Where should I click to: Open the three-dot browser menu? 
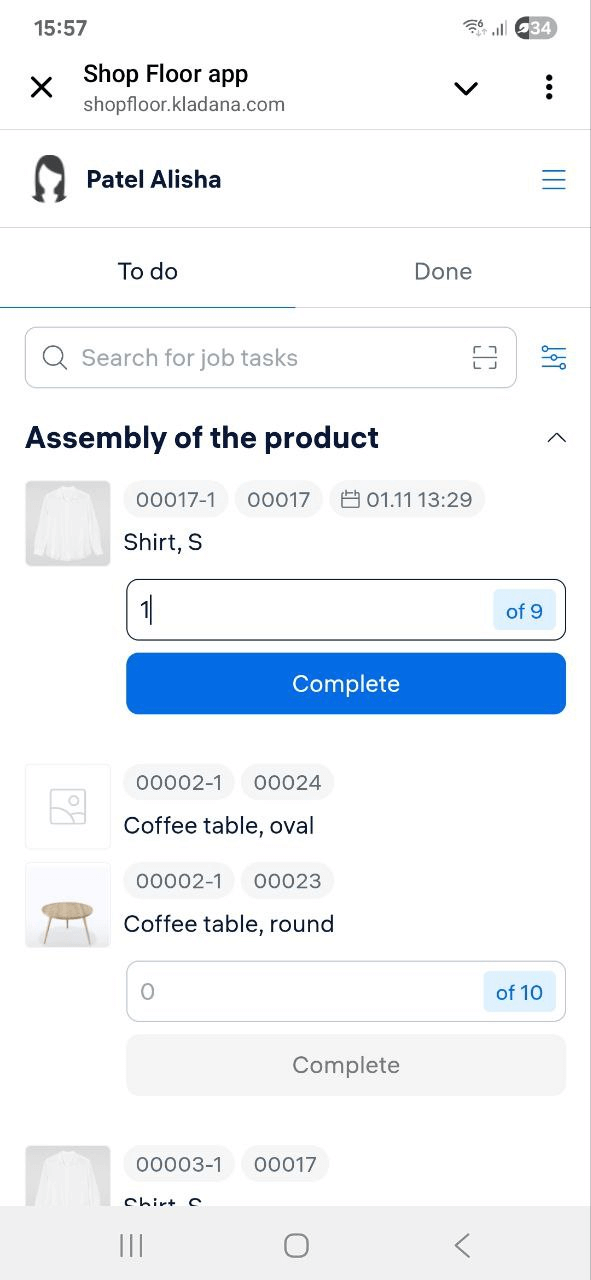click(x=548, y=87)
